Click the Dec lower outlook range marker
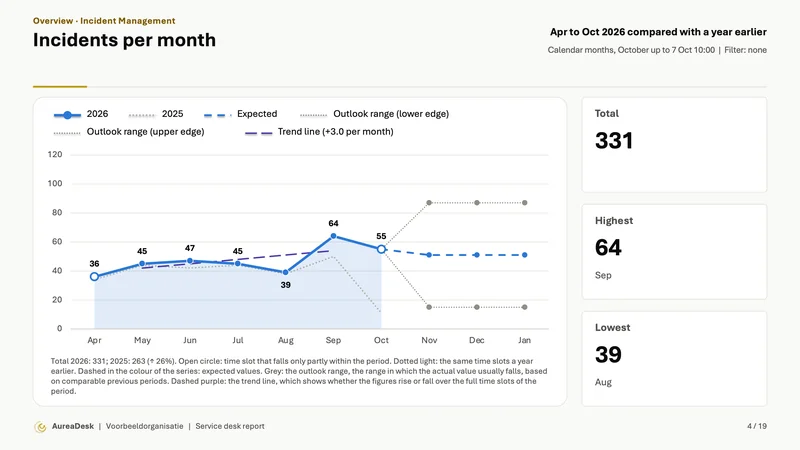The image size is (800, 450). [477, 307]
